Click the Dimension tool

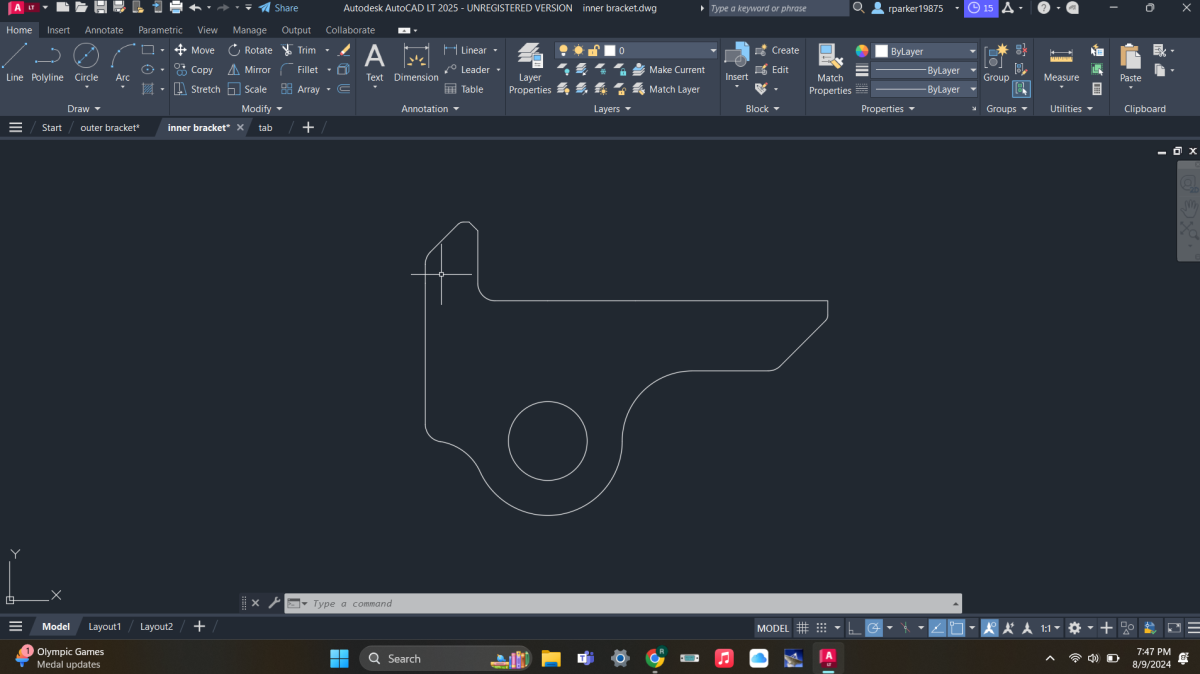416,62
